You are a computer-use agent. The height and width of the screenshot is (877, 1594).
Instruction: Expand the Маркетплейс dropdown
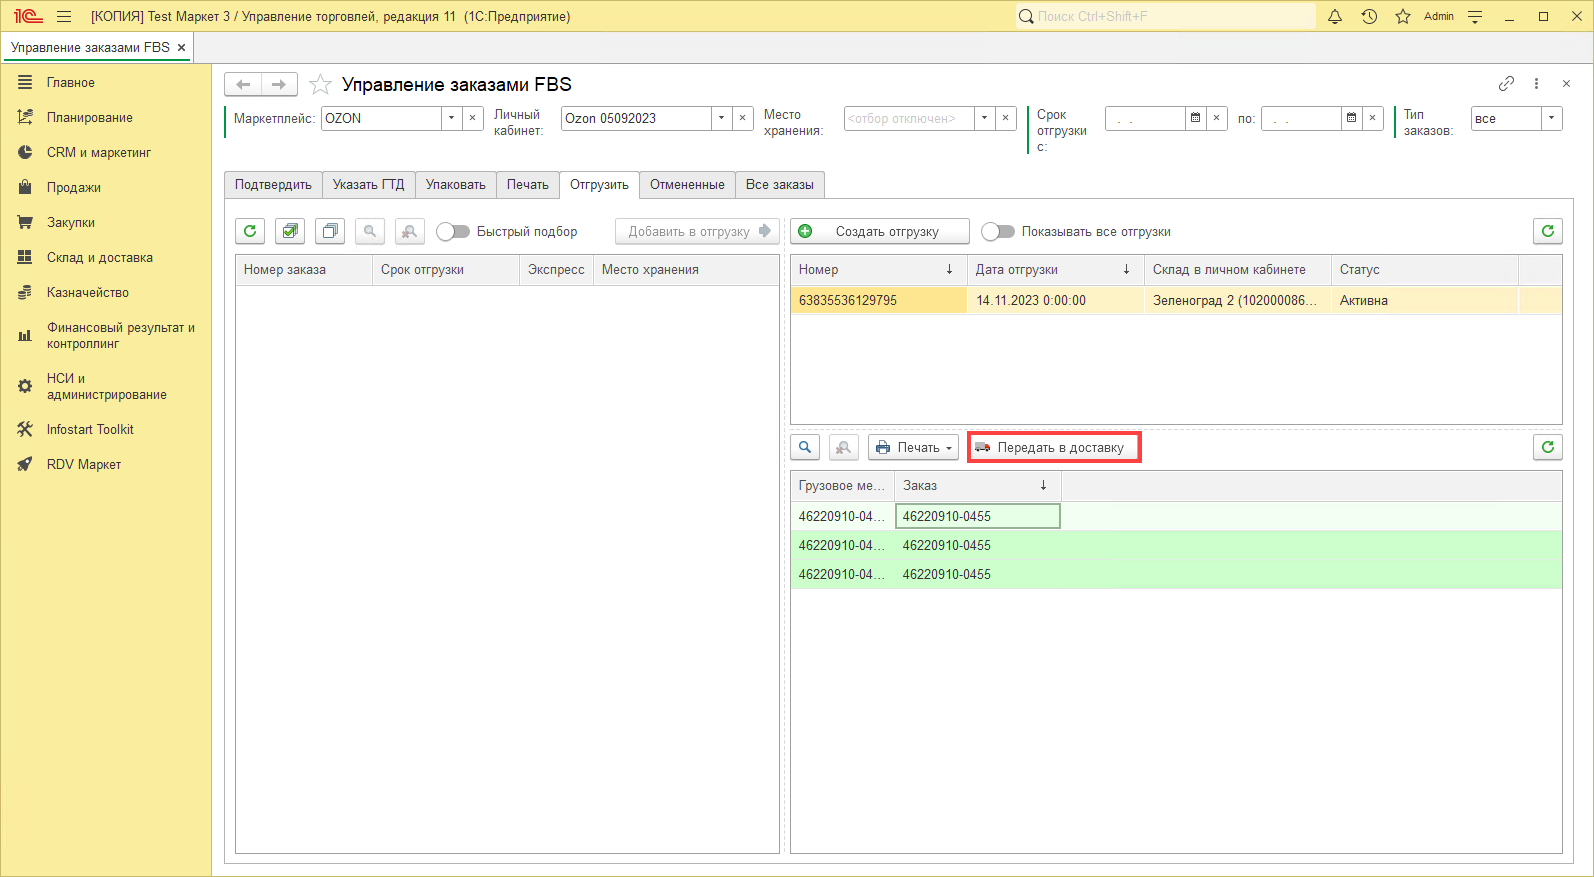tap(451, 118)
